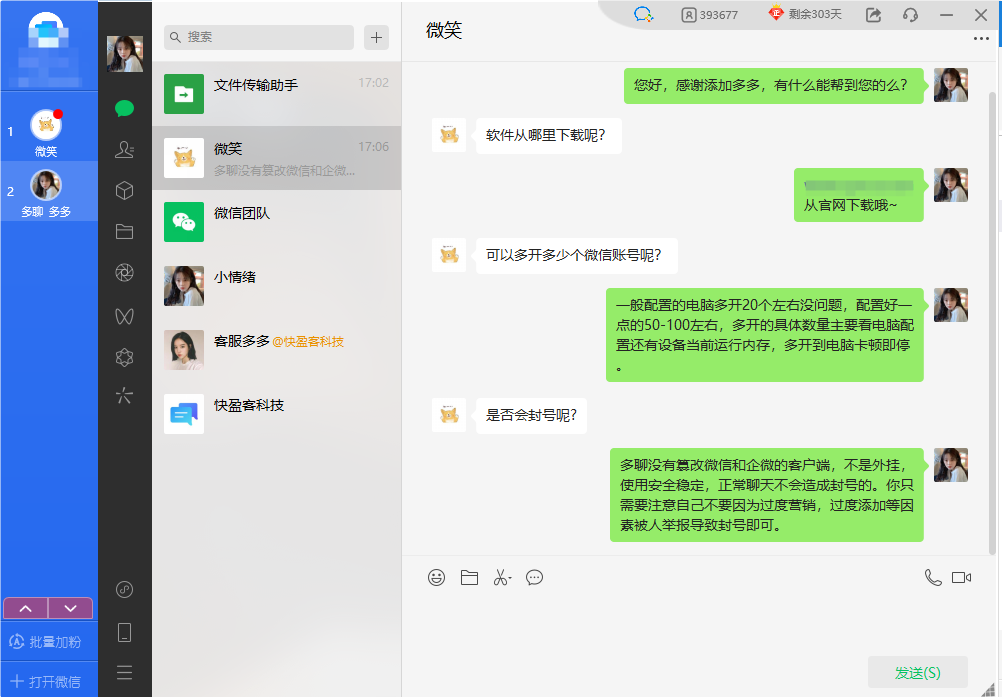This screenshot has width=1002, height=697.
Task: Open the 文件传输助手 conversation
Action: coord(277,94)
